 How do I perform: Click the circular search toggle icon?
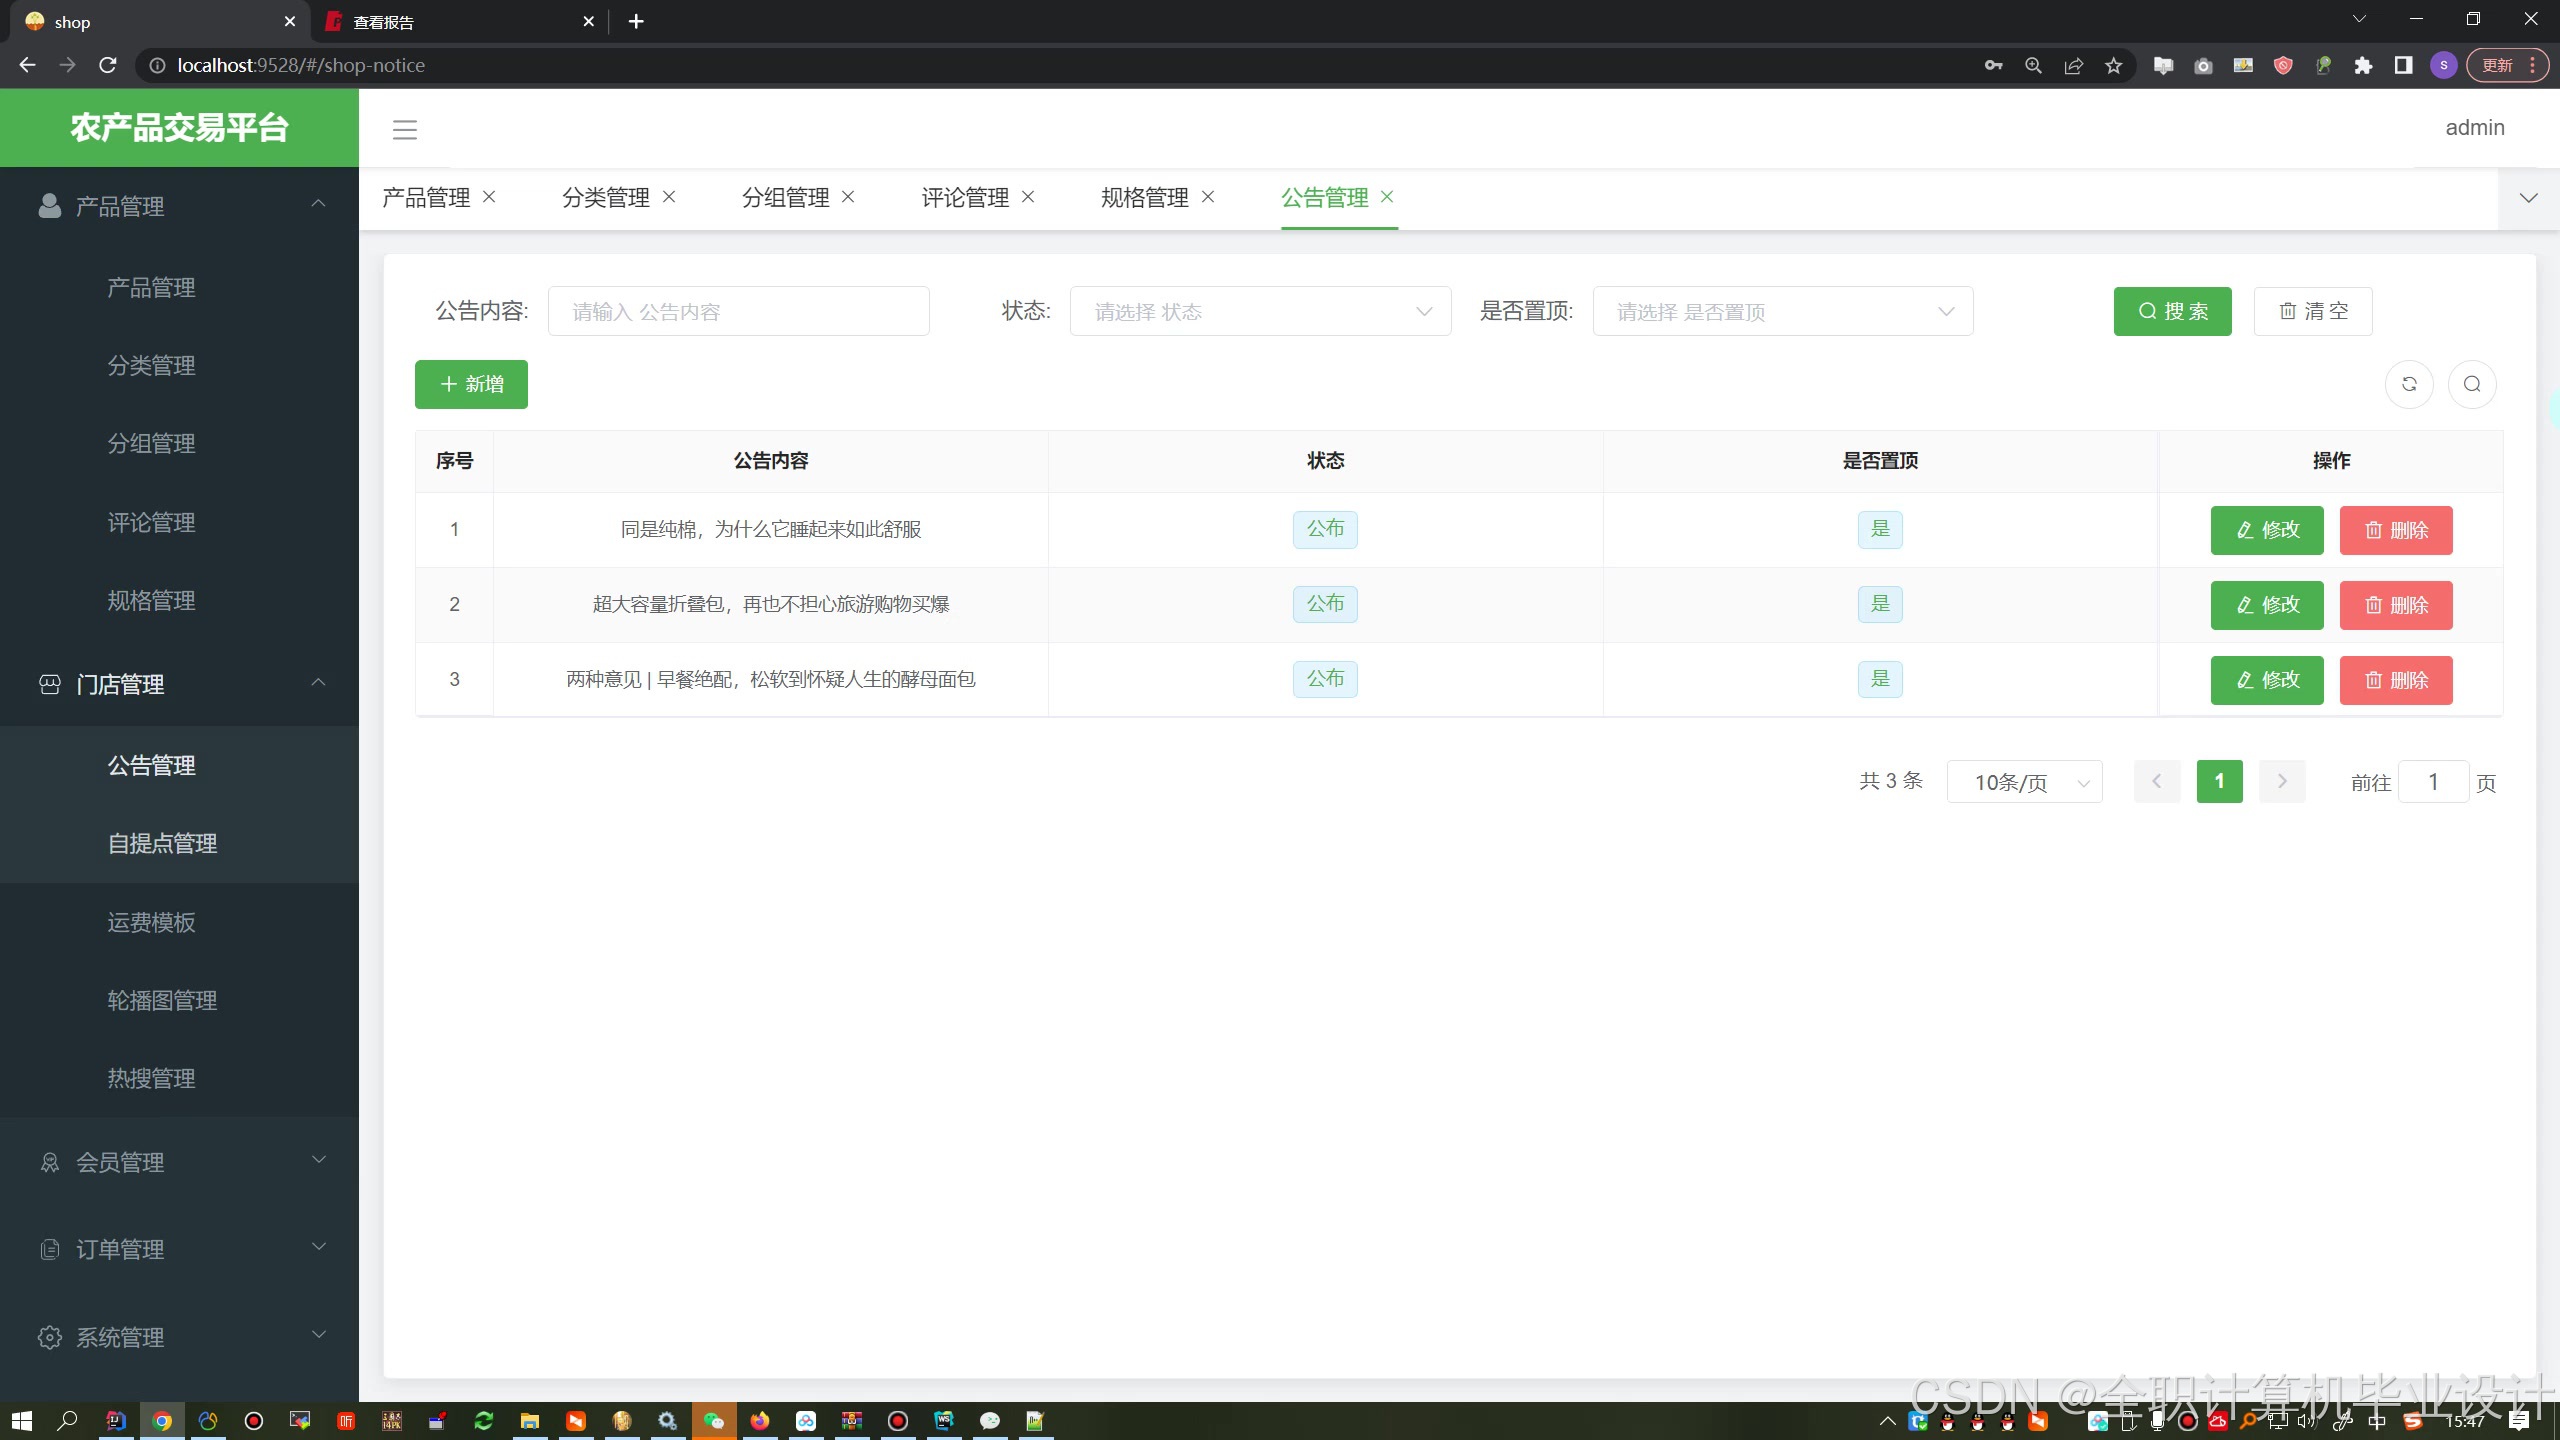click(x=2472, y=384)
